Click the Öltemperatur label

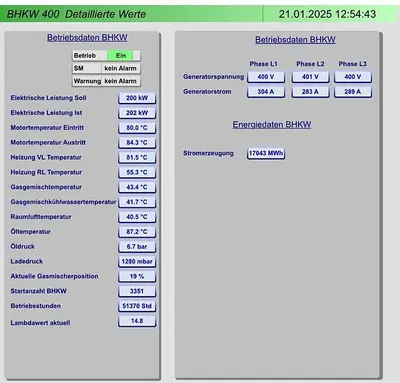click(x=30, y=231)
